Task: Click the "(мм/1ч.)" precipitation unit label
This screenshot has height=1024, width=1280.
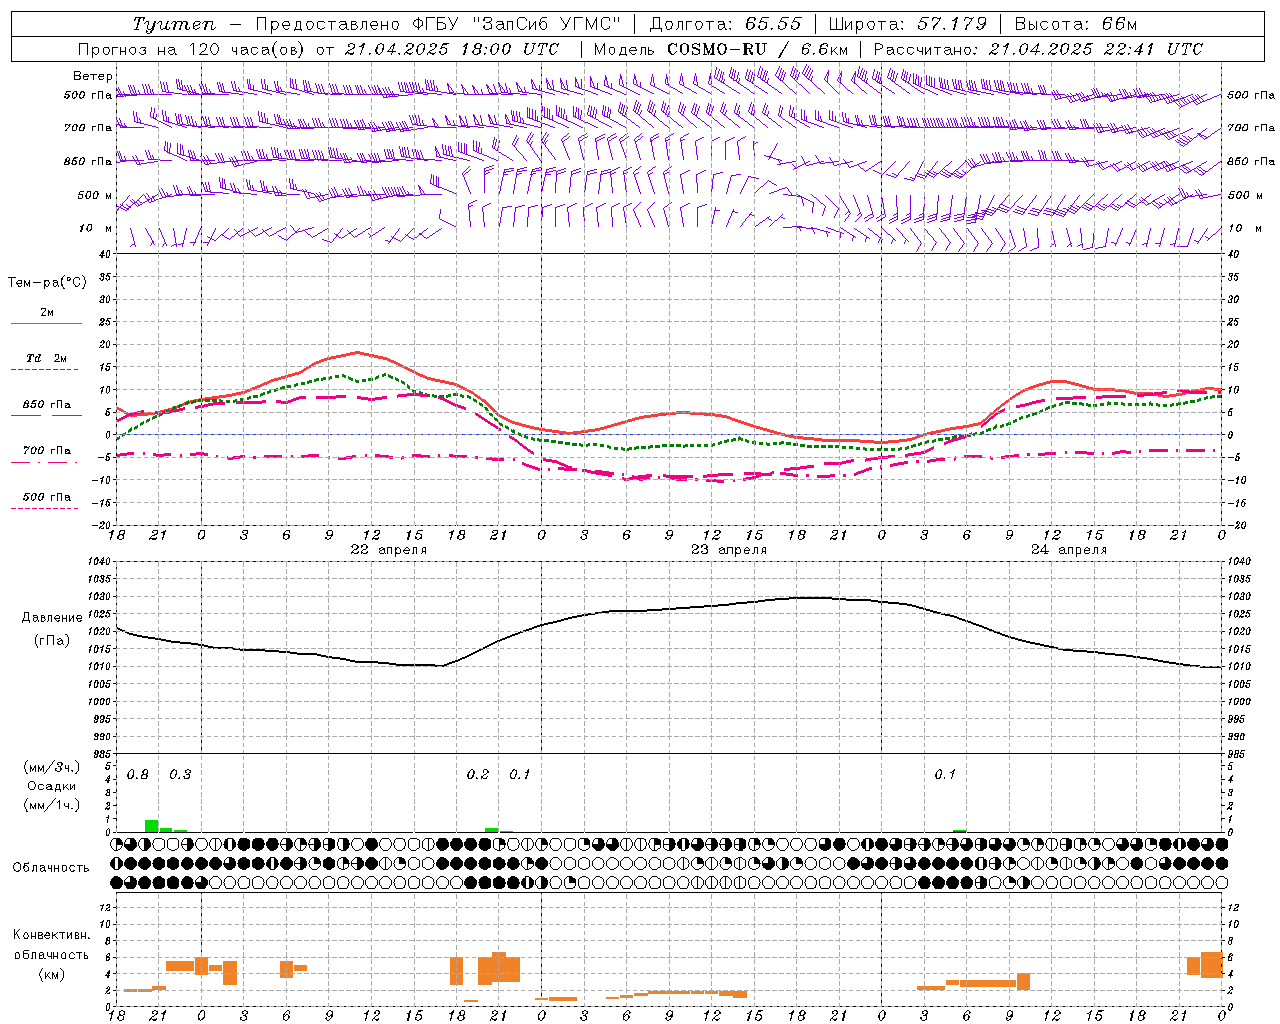Action: pyautogui.click(x=52, y=805)
